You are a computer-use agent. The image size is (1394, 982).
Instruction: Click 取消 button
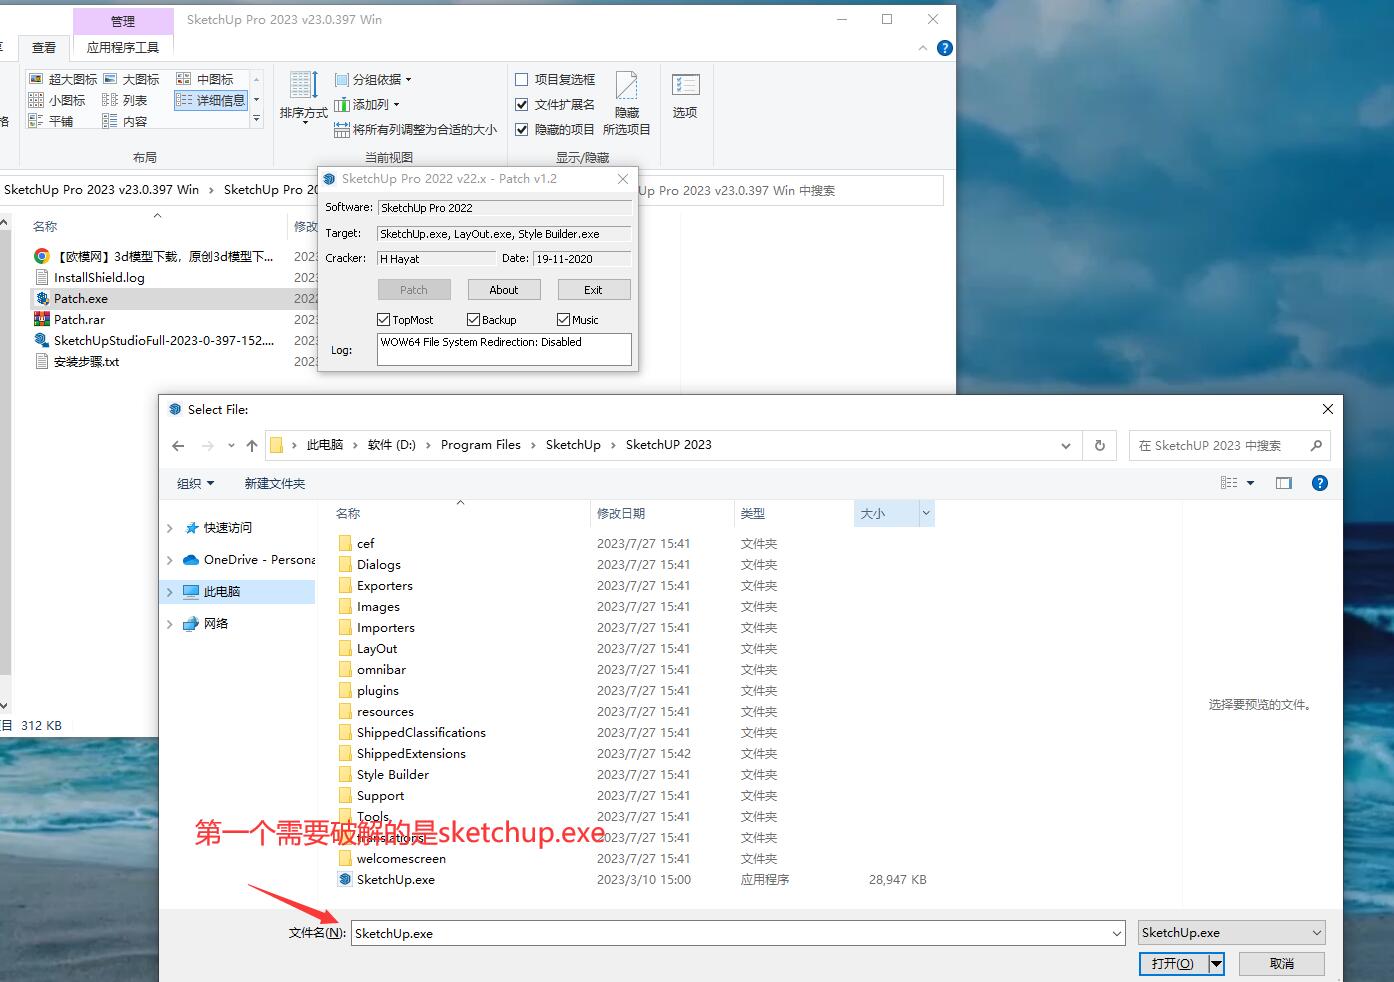point(1282,964)
